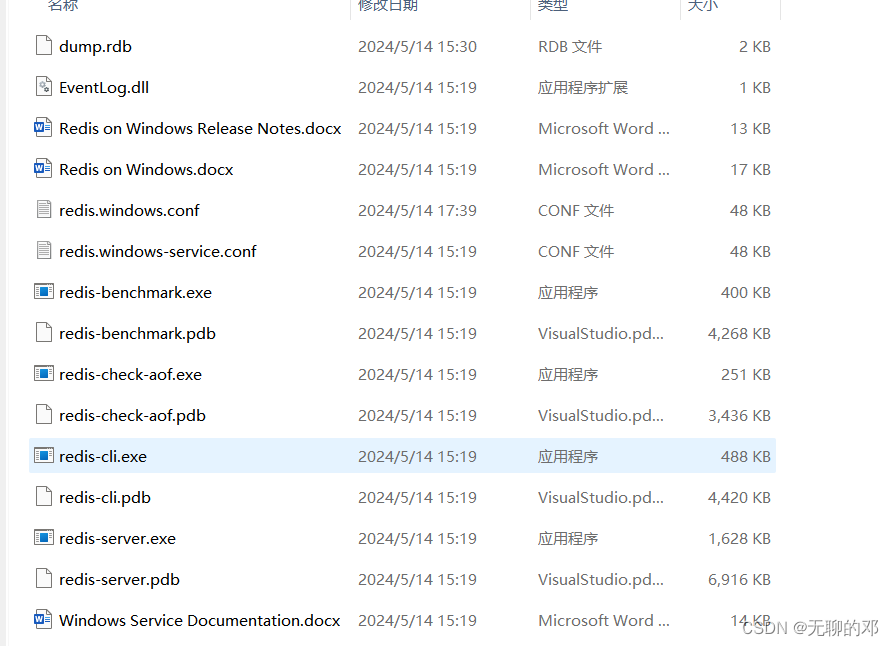Click the Word icon beside Redis on Windows.docx
The image size is (894, 646).
tap(43, 169)
